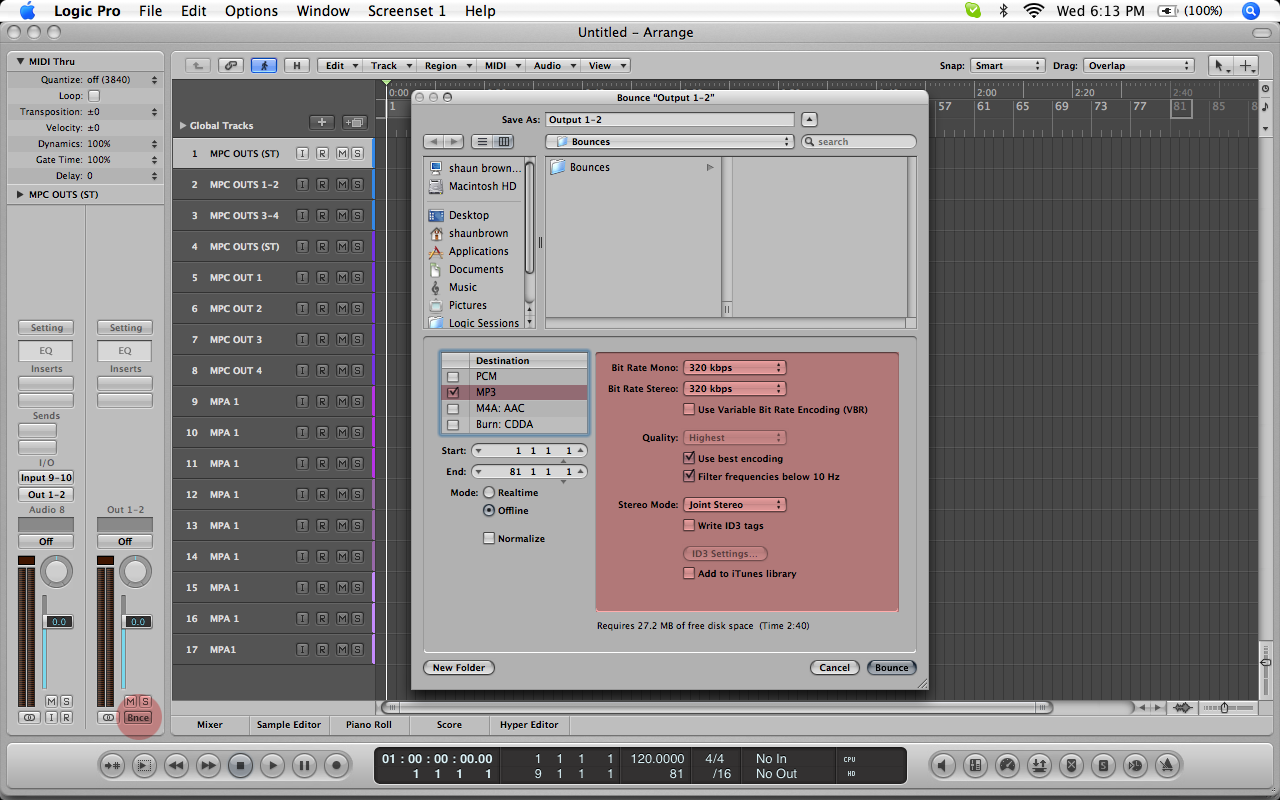Toggle the Hide view H button
1280x800 pixels.
(296, 65)
